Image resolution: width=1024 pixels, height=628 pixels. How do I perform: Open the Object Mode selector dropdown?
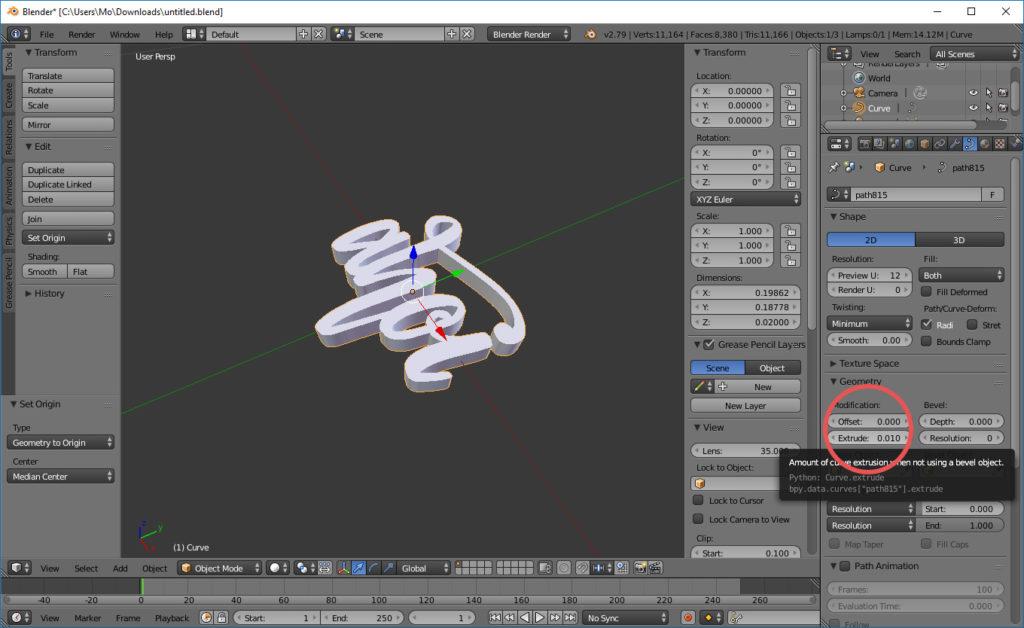(219, 568)
